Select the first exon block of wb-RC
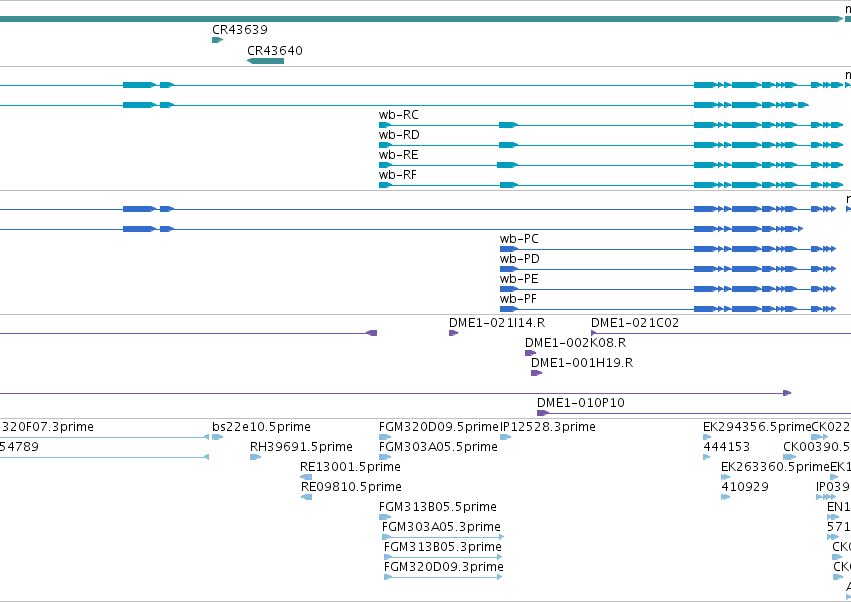The image size is (851, 602). [385, 125]
